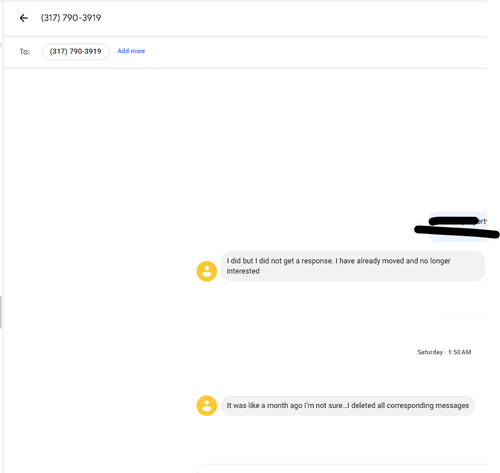This screenshot has width=500, height=473.
Task: Go back using the arrow icon
Action: [x=24, y=18]
